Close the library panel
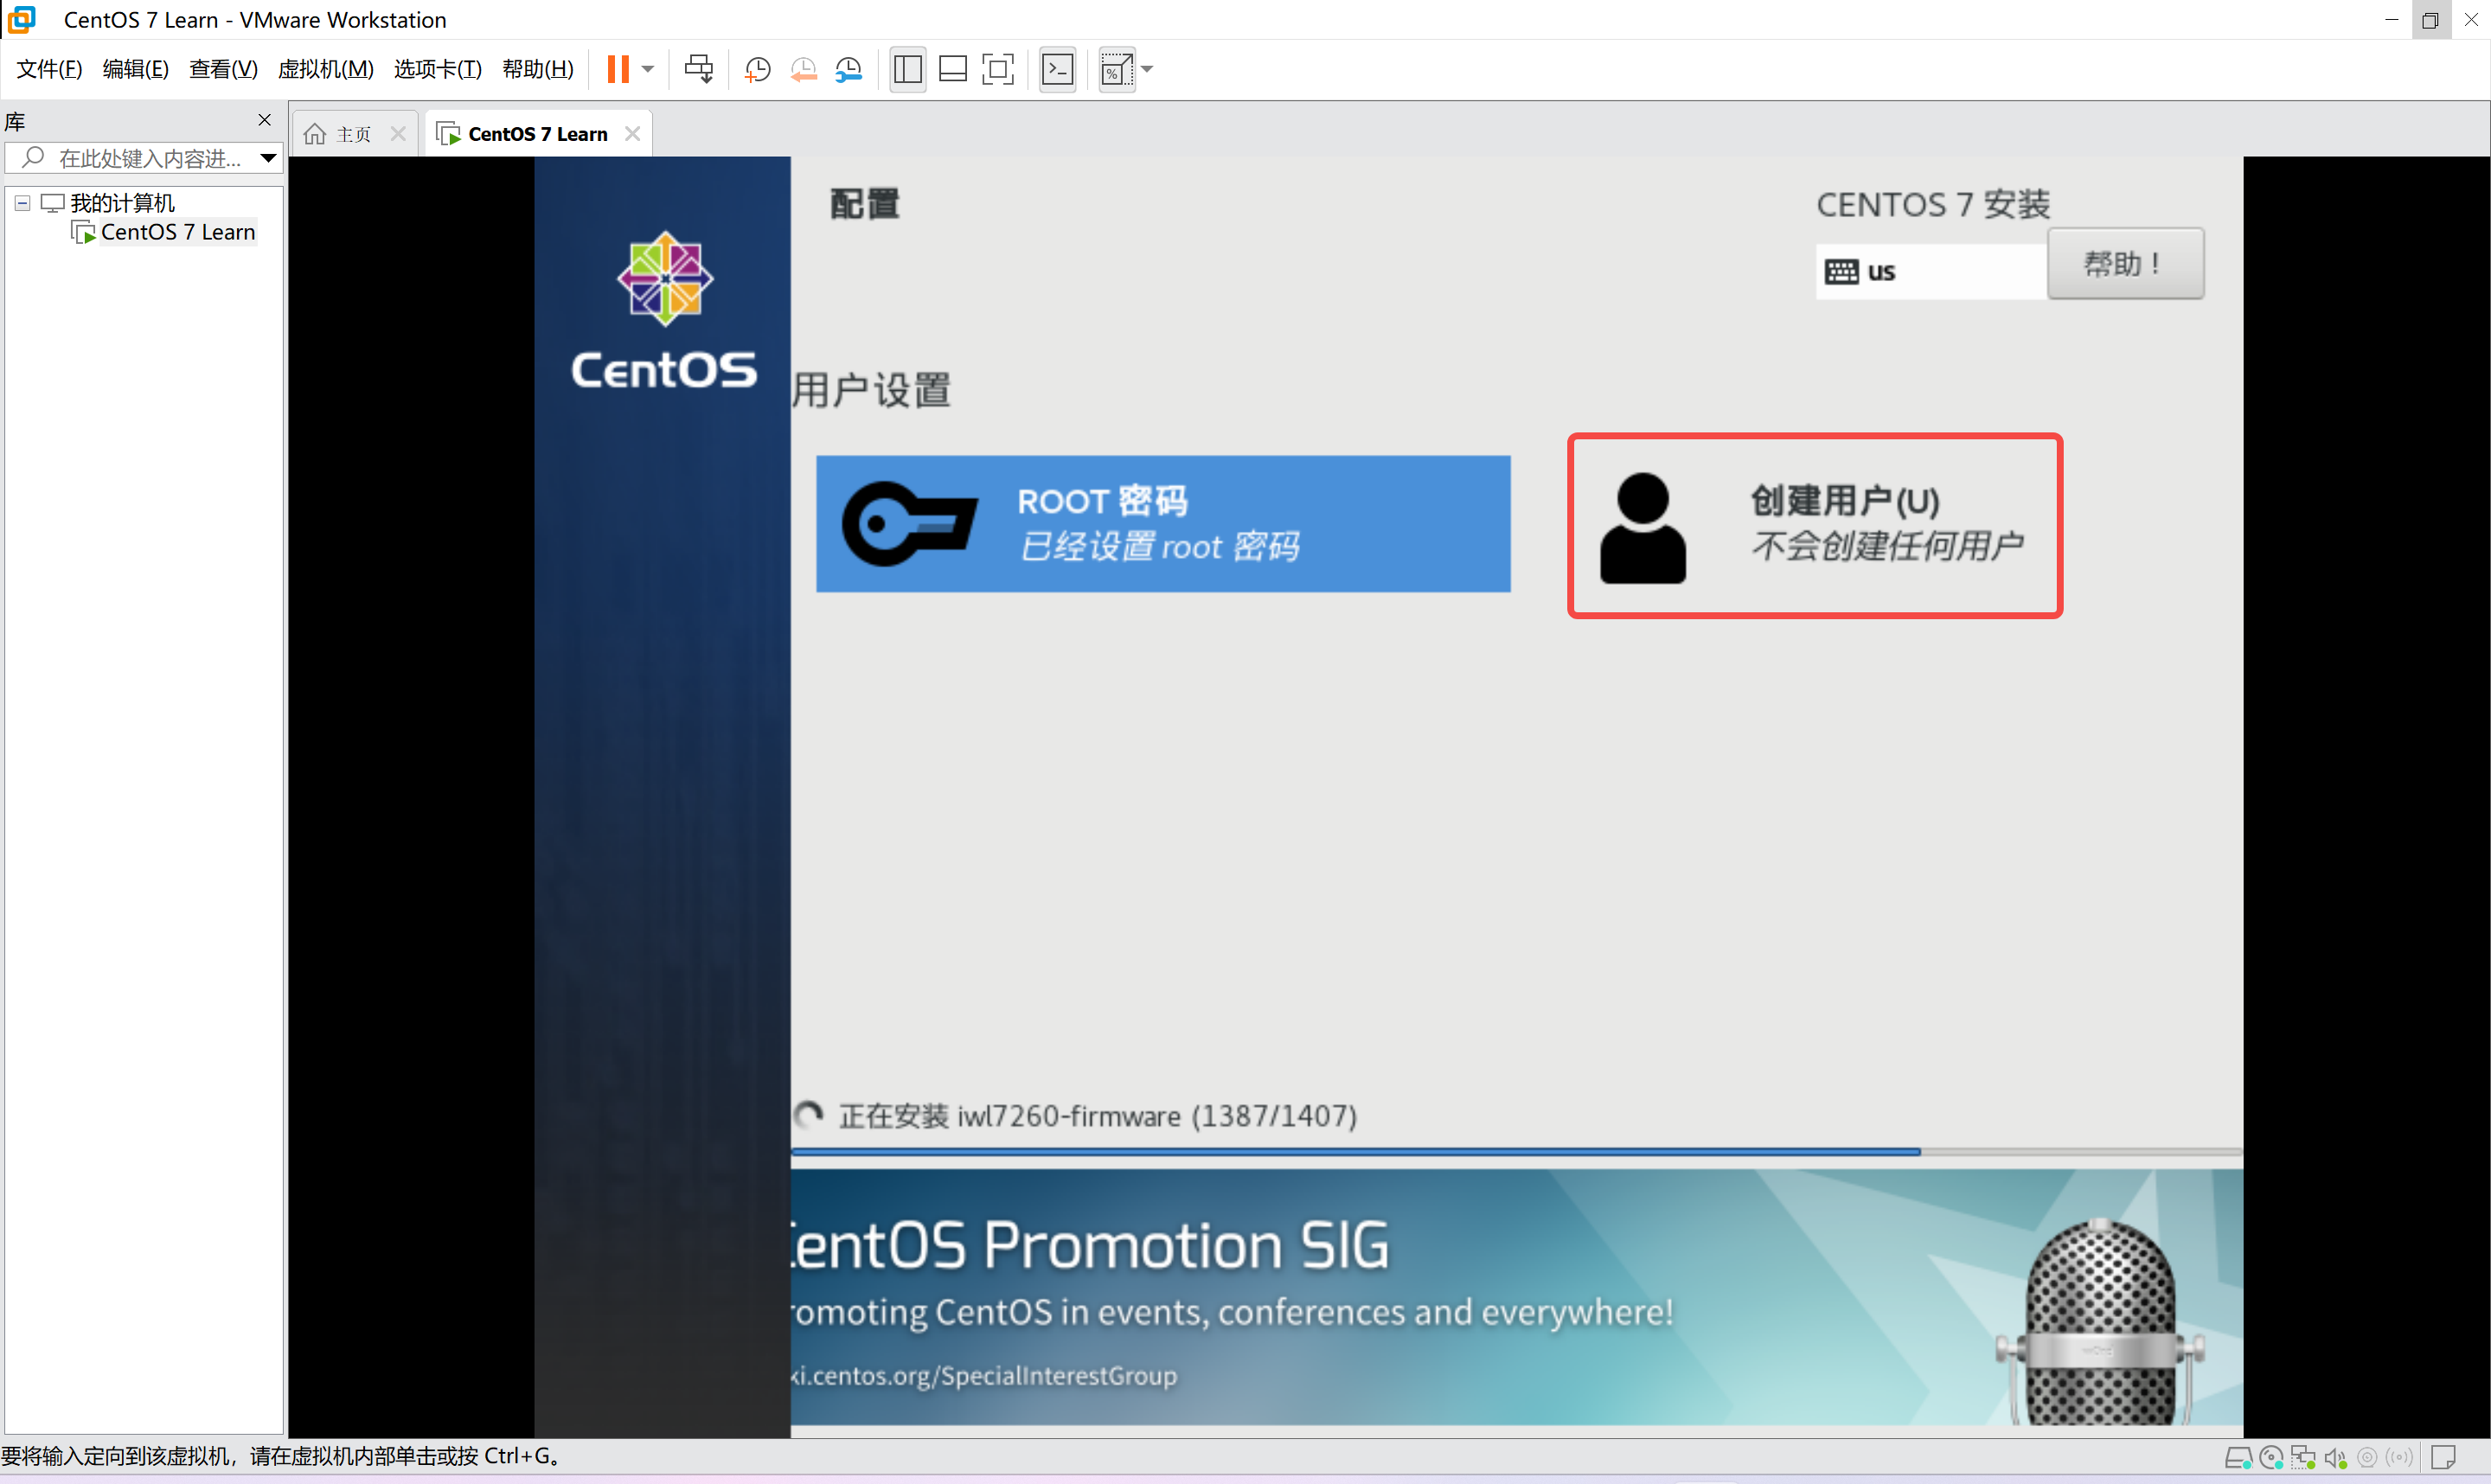 [x=264, y=120]
